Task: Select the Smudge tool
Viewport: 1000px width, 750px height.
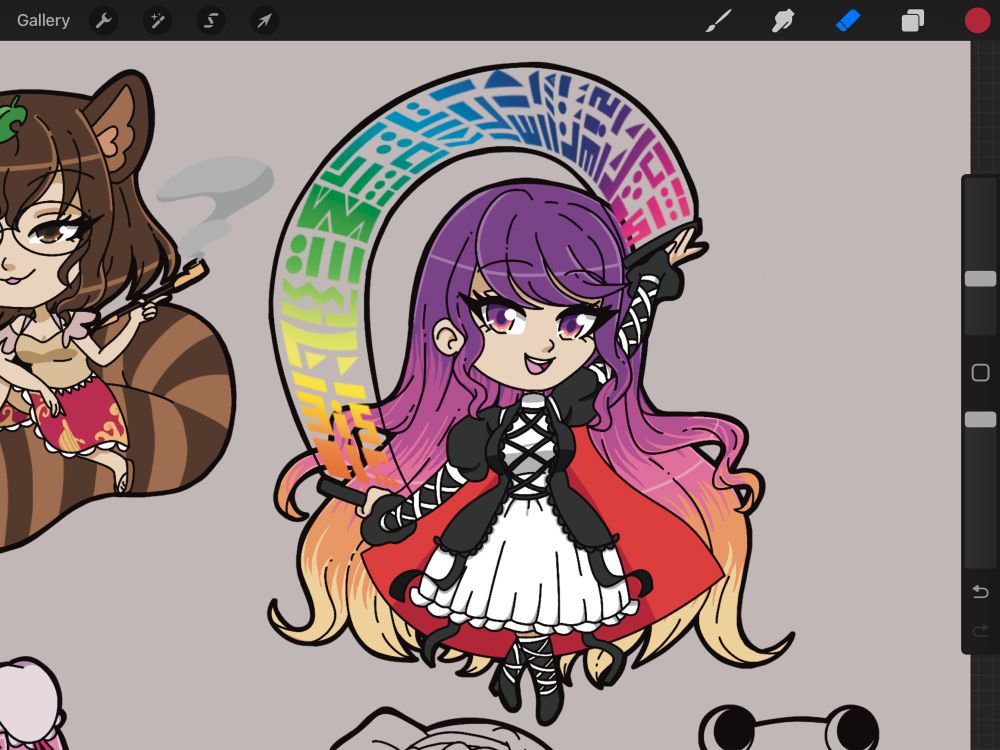Action: [783, 20]
